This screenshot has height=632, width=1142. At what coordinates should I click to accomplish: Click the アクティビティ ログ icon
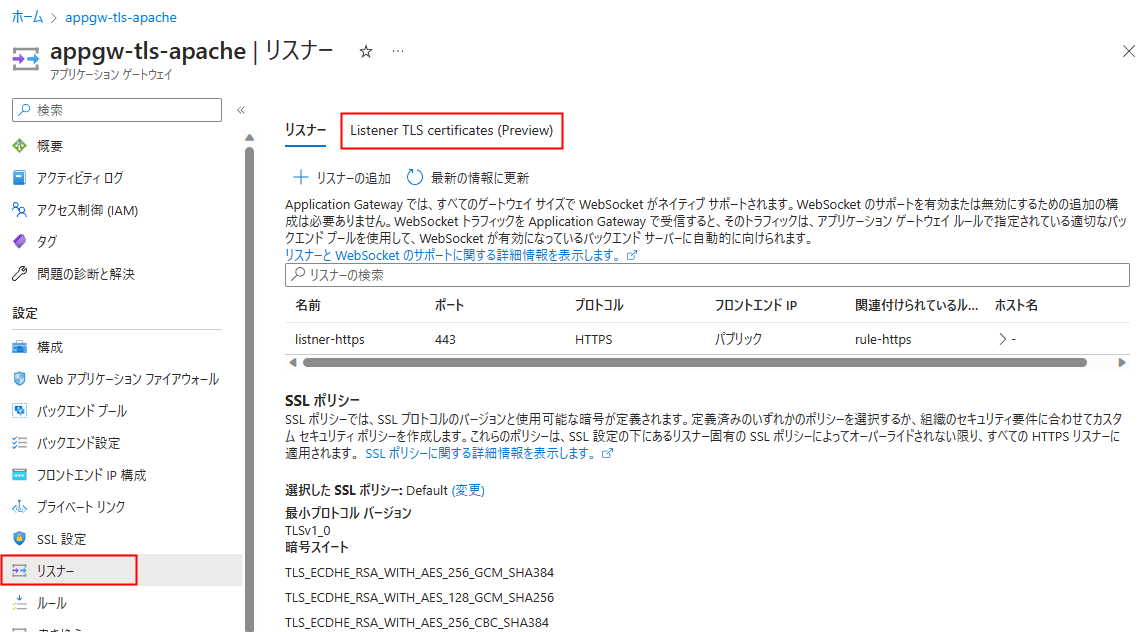pos(20,178)
